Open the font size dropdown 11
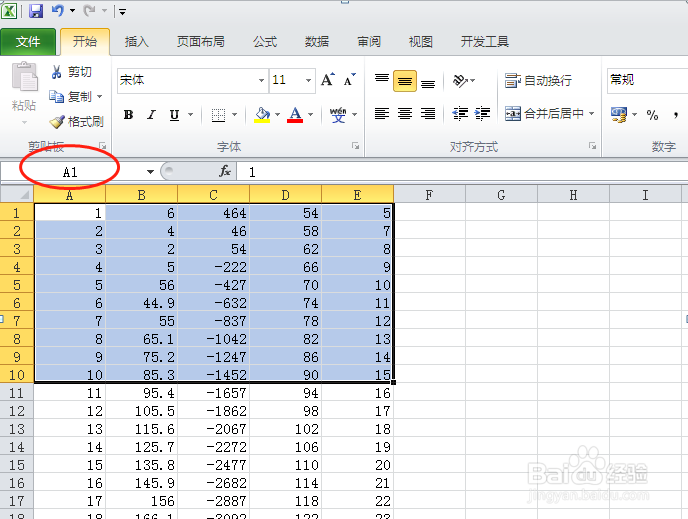This screenshot has height=519, width=688. tap(308, 80)
